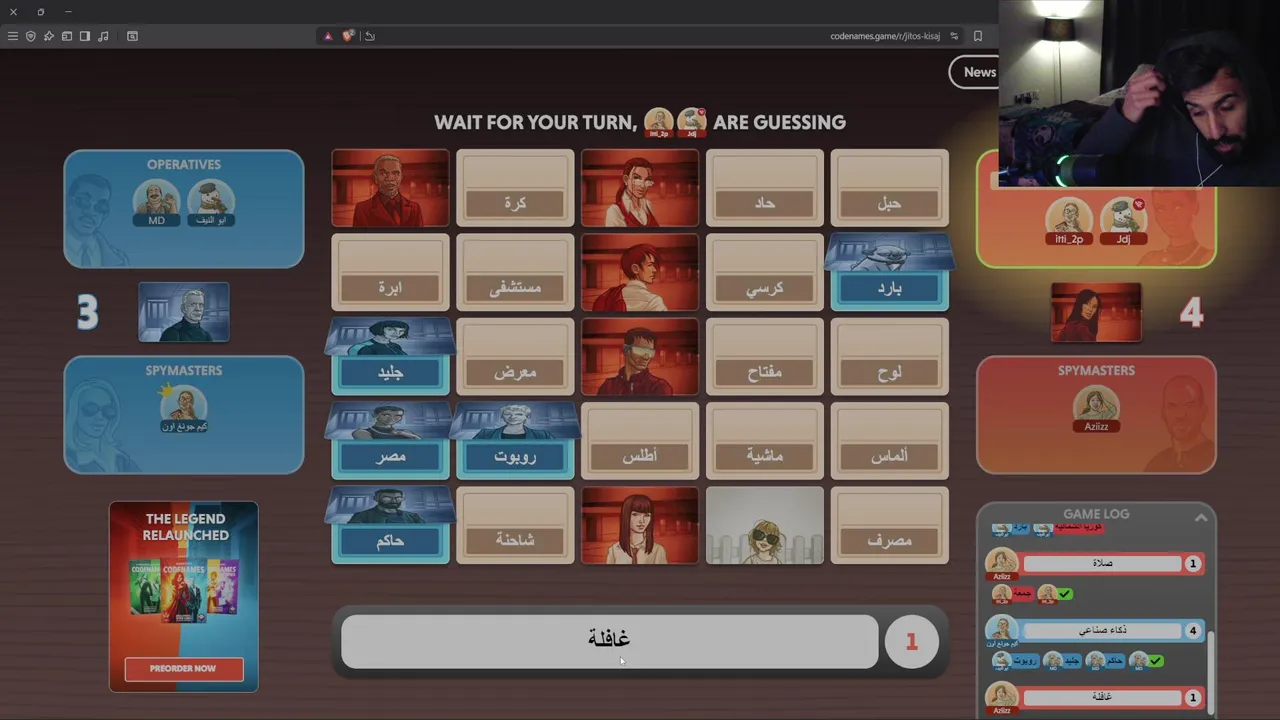
Task: Select the word card مصرف
Action: click(890, 526)
